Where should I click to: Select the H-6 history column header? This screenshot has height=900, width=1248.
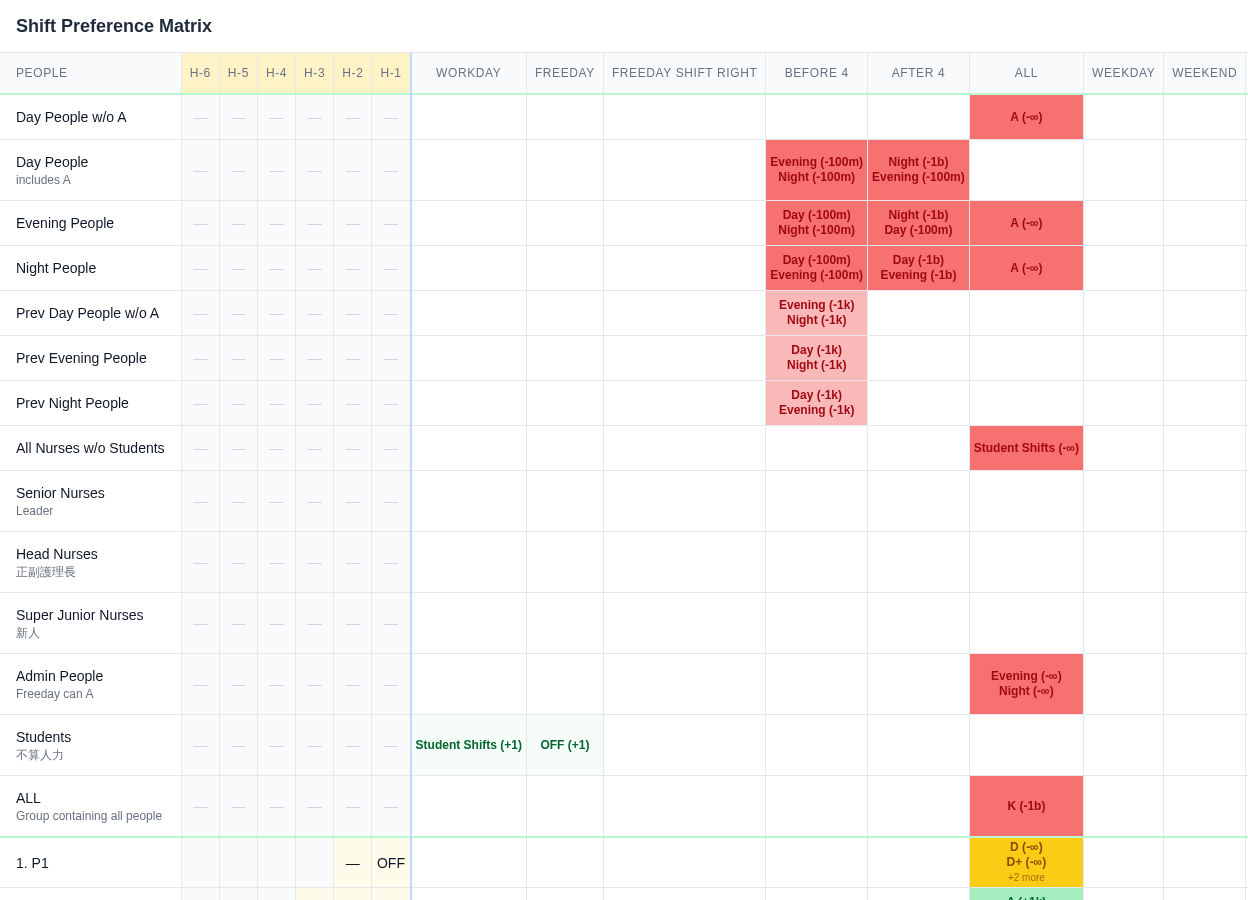click(x=200, y=73)
